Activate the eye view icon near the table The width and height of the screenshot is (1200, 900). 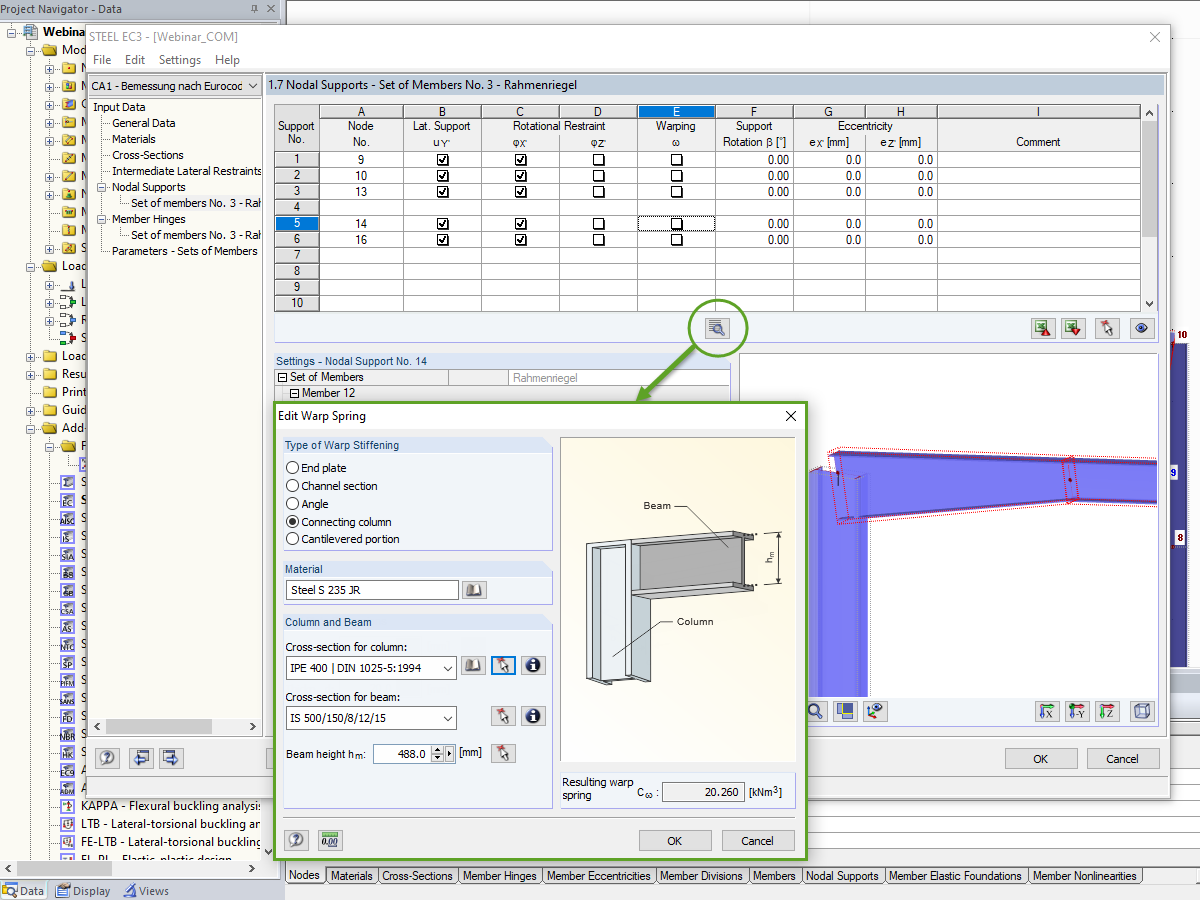point(1141,328)
